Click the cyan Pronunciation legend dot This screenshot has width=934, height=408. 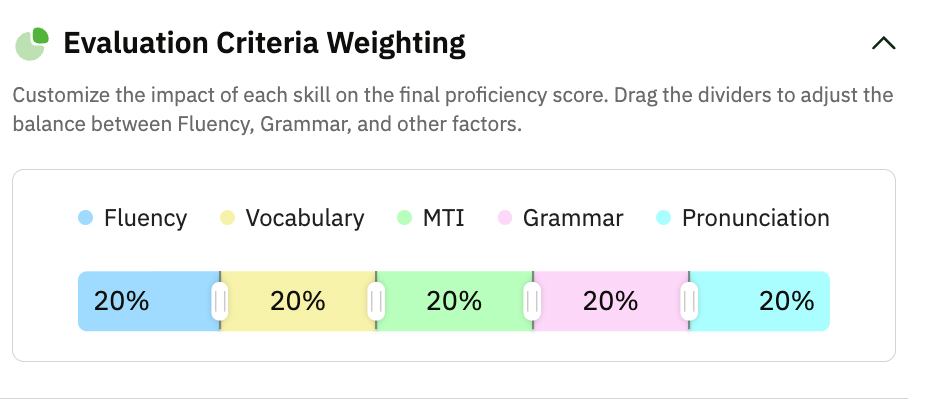(x=664, y=218)
